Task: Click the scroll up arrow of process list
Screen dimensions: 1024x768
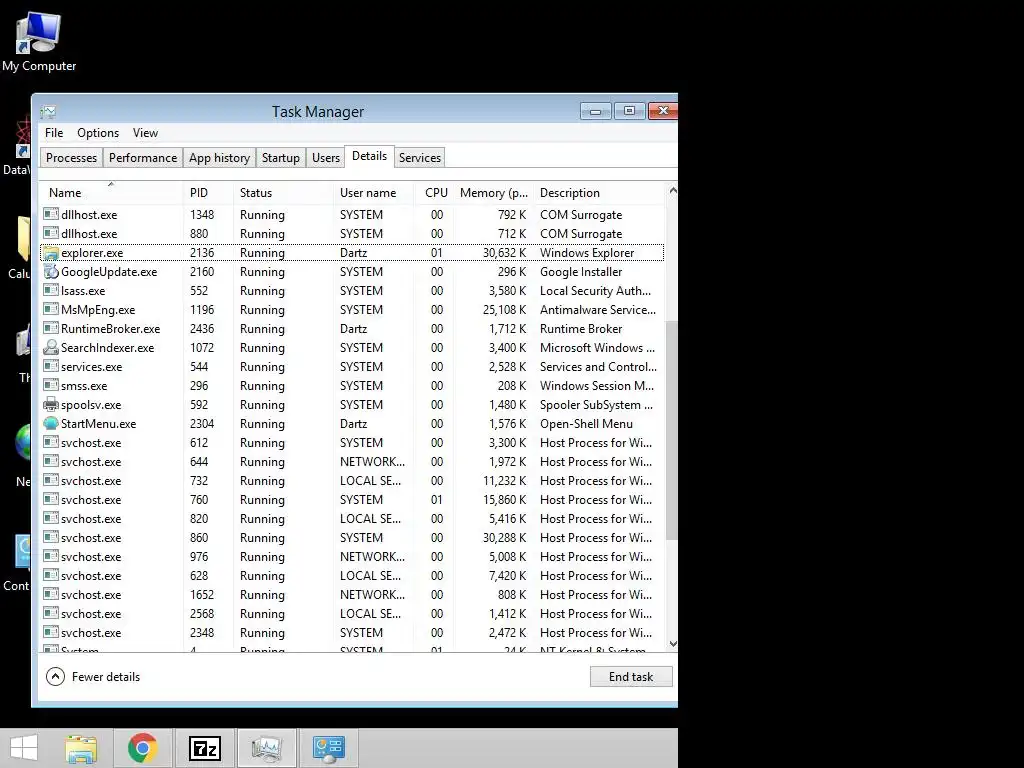Action: coord(672,191)
